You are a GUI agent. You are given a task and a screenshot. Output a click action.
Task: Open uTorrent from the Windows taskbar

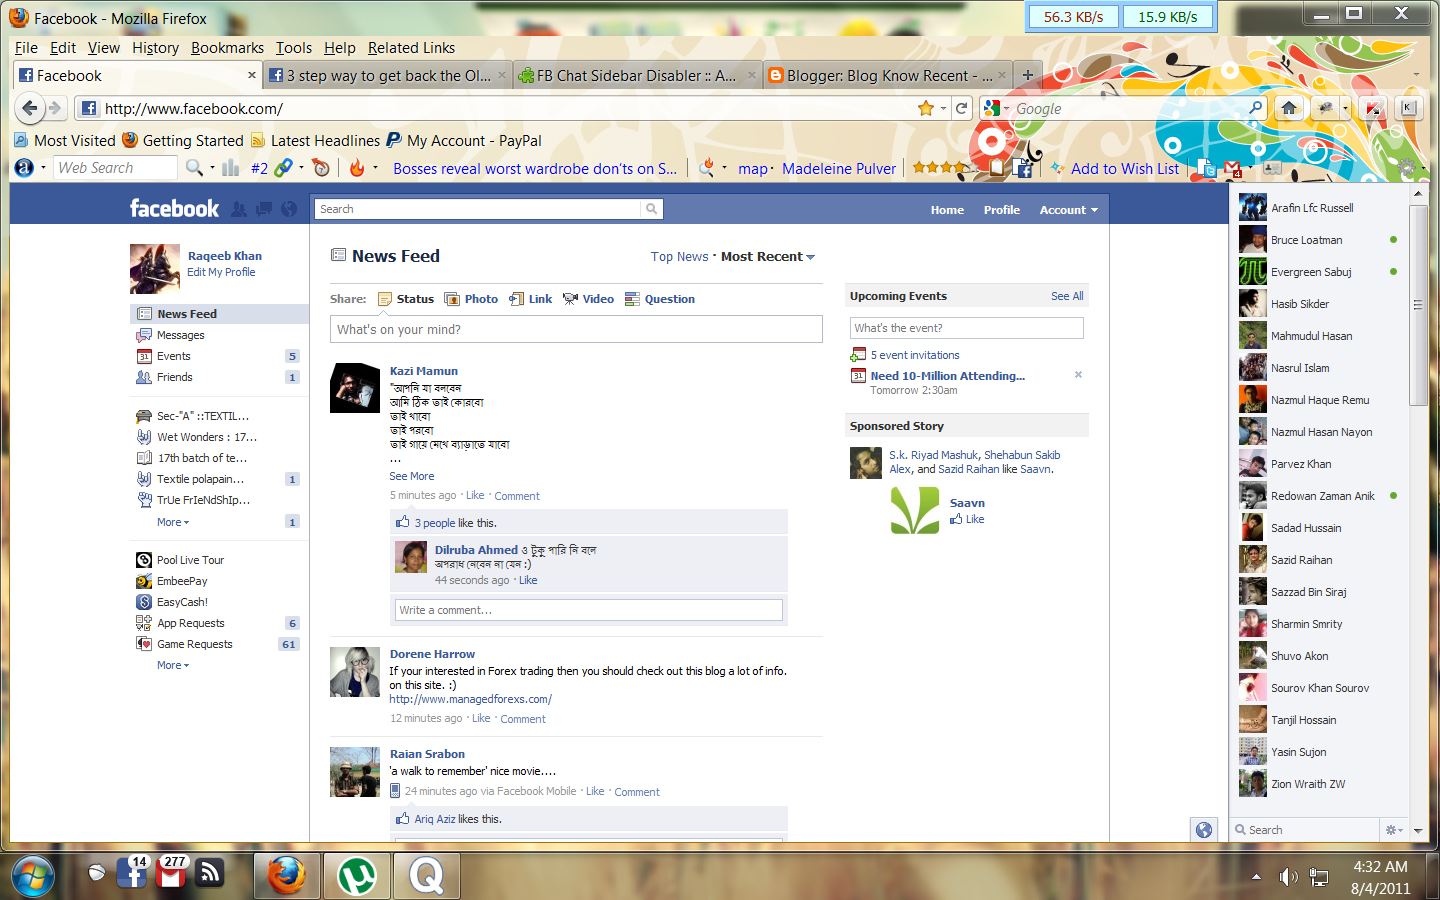coord(357,876)
